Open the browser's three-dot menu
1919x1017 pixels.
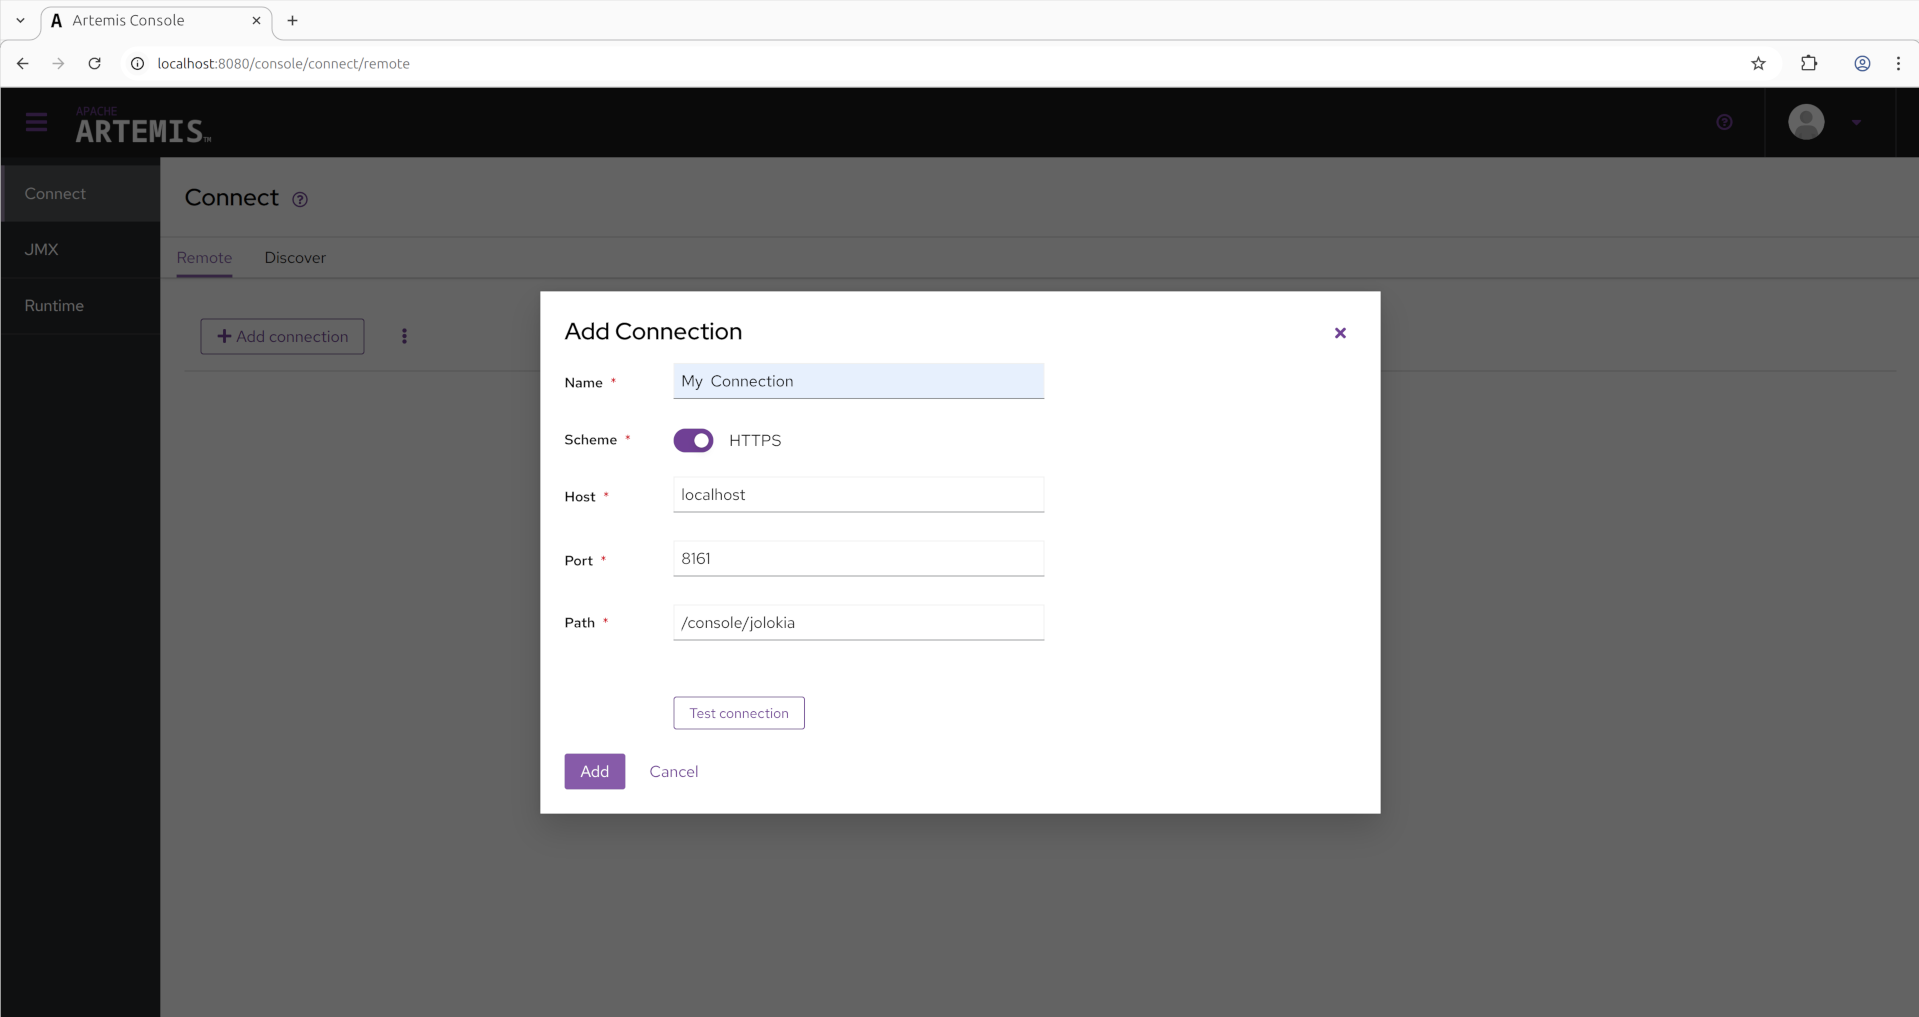(x=1899, y=63)
